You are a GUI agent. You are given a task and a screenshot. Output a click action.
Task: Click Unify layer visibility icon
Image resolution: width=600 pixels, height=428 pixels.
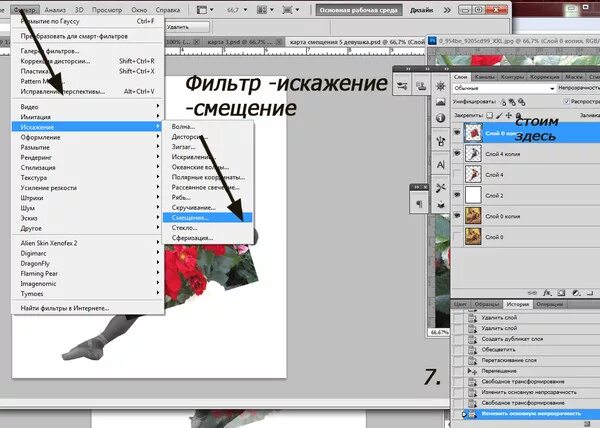coord(512,102)
